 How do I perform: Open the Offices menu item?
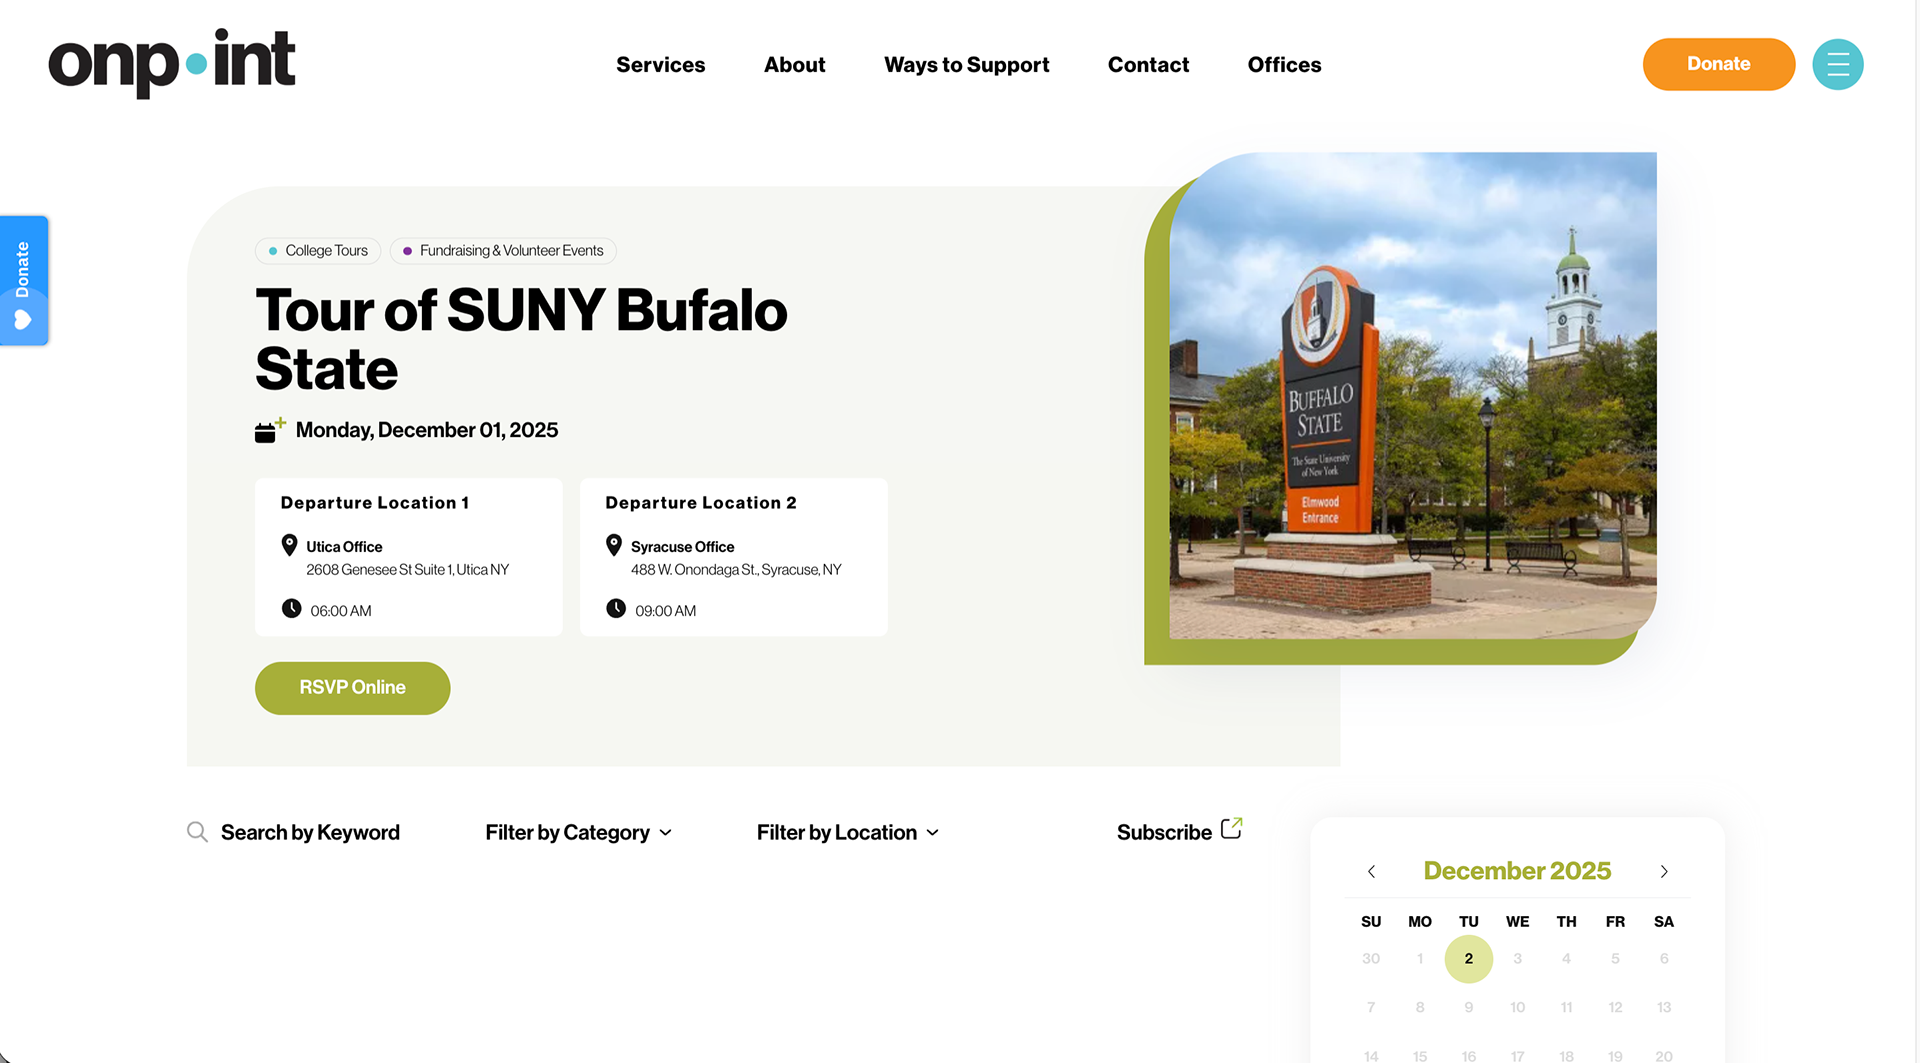1284,65
